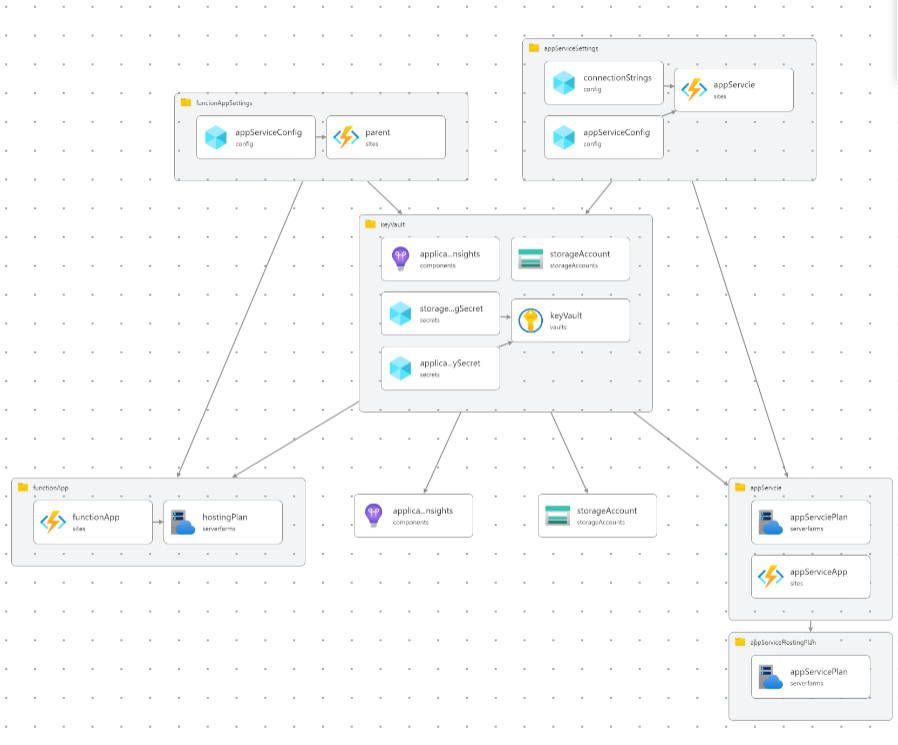Viewport: 898px width, 745px height.
Task: Click the server cloud icon of hostingPlan
Action: 183,522
